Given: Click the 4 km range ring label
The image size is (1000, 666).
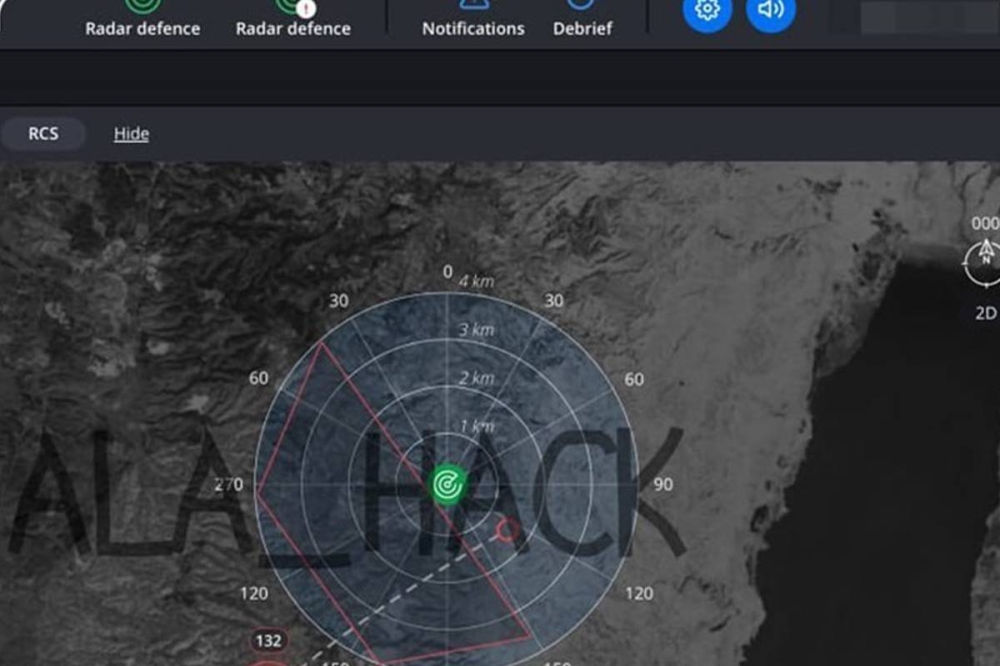Looking at the screenshot, I should (x=476, y=281).
